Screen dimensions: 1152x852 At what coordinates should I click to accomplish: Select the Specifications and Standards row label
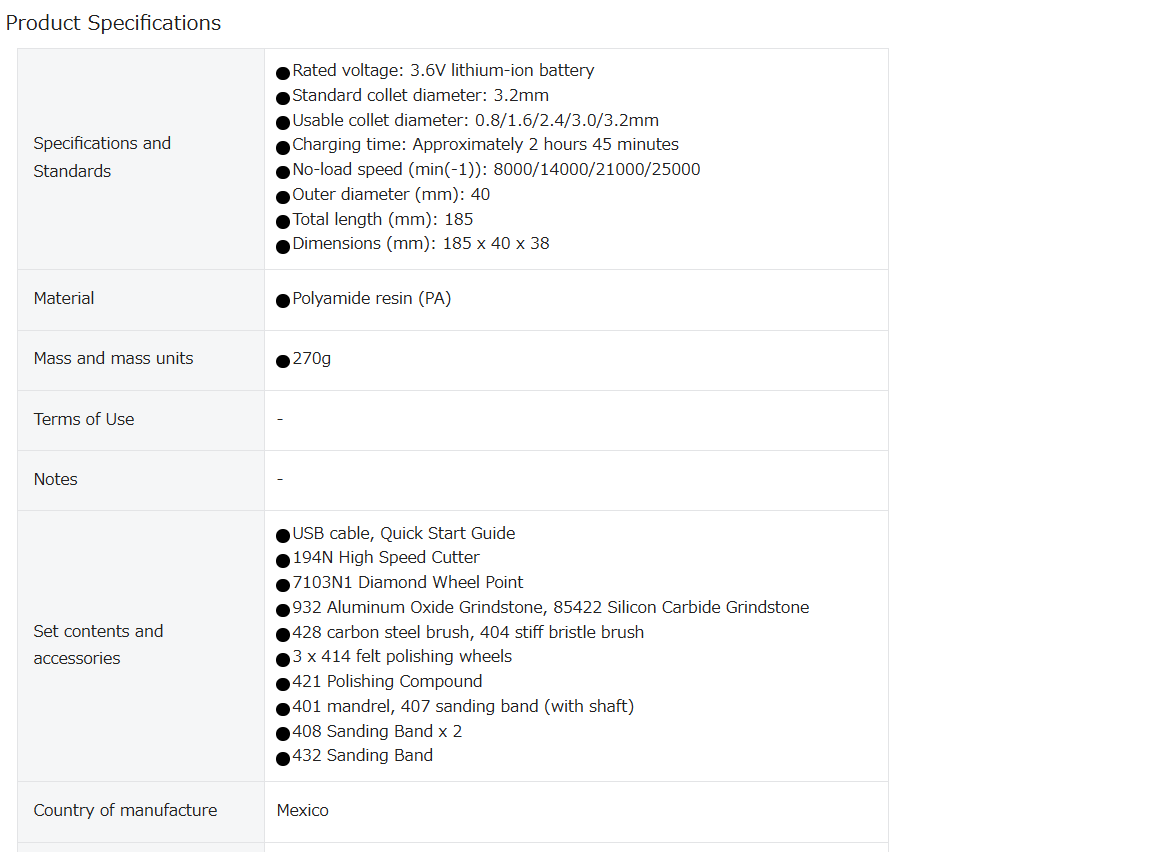pyautogui.click(x=102, y=157)
